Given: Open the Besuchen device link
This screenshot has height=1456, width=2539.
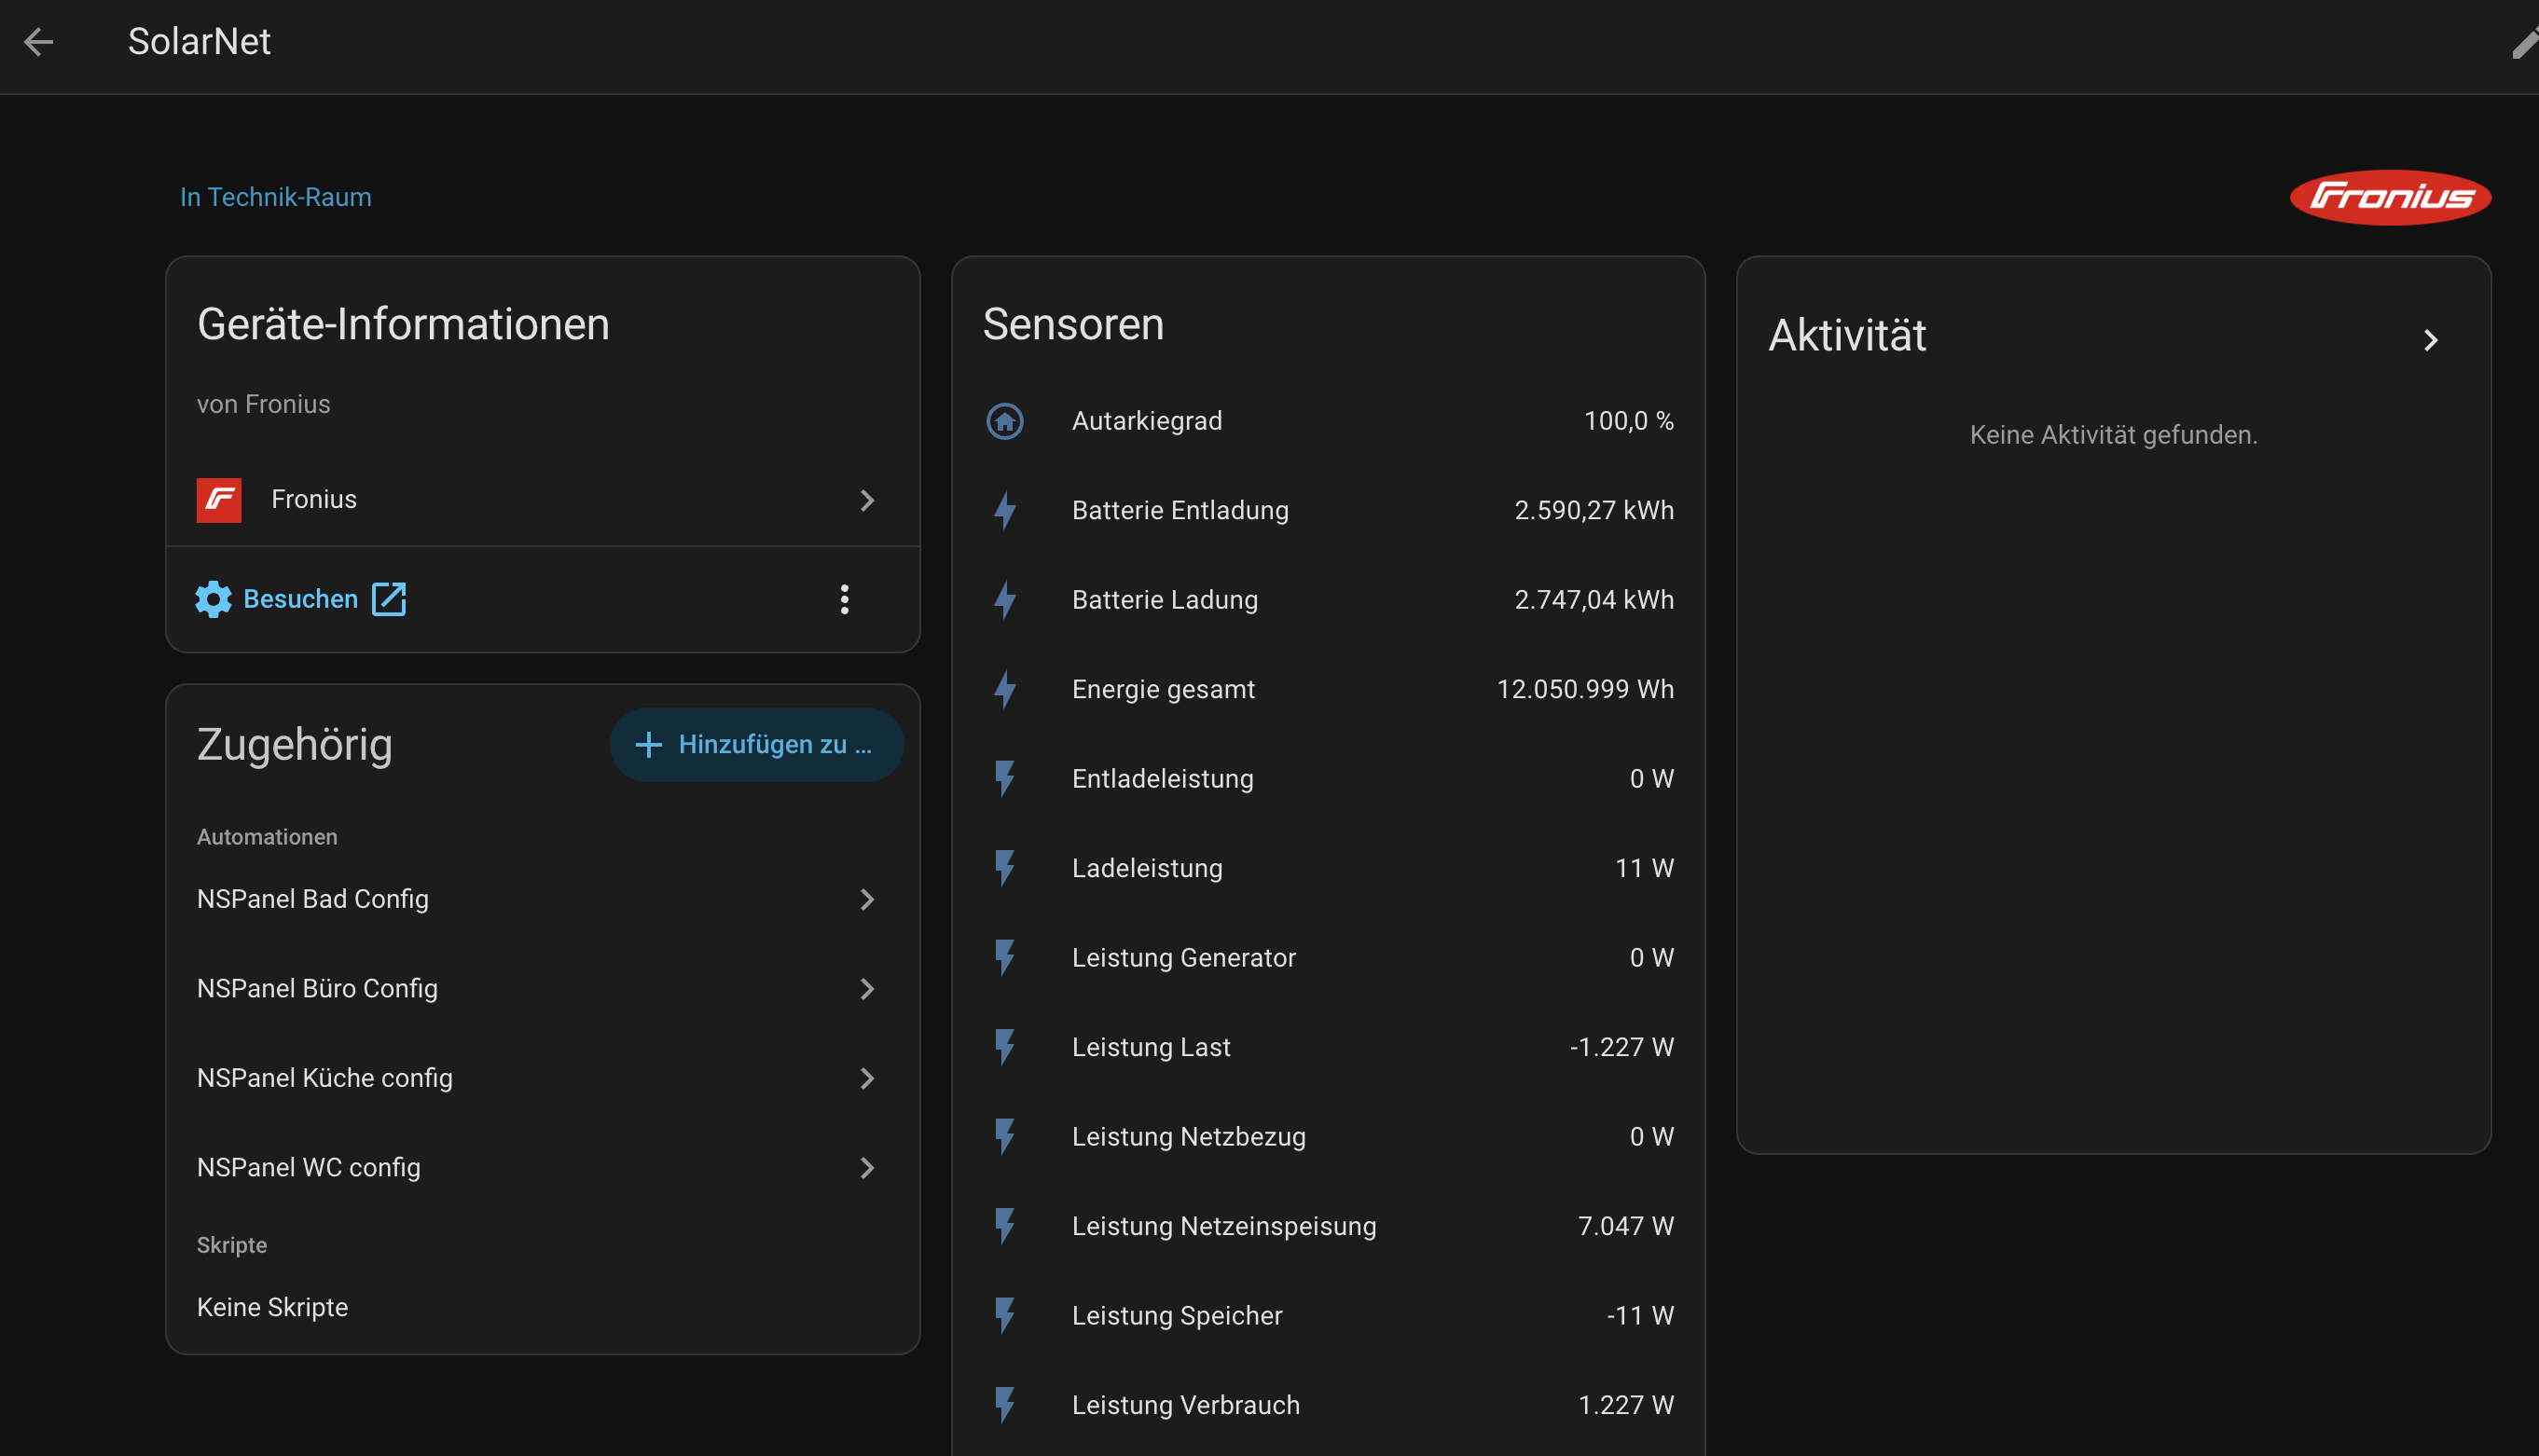Looking at the screenshot, I should coord(300,599).
